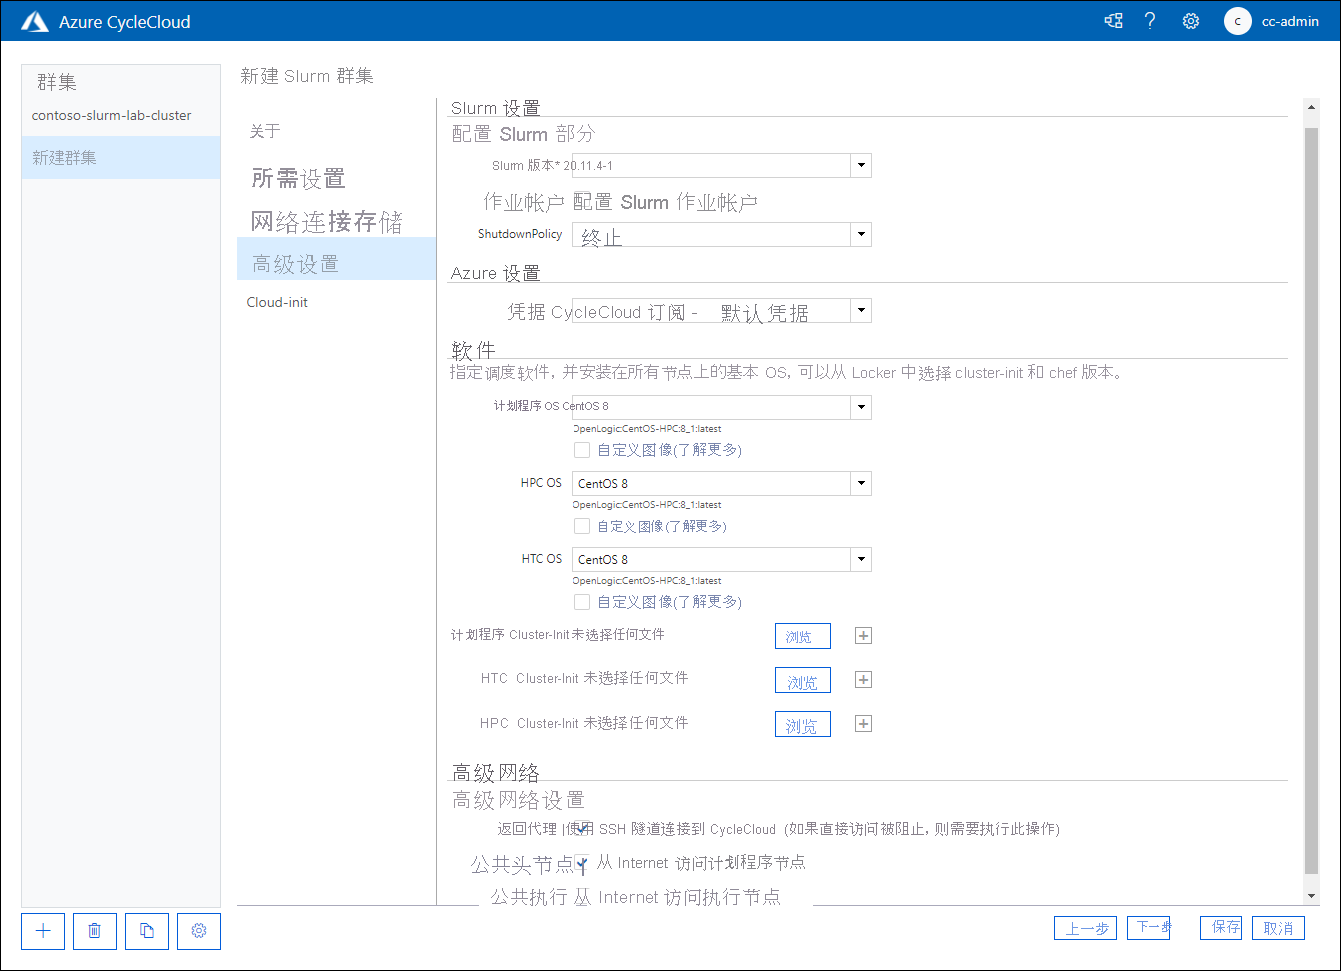Toggle HTC OS custom image checkbox

click(582, 602)
